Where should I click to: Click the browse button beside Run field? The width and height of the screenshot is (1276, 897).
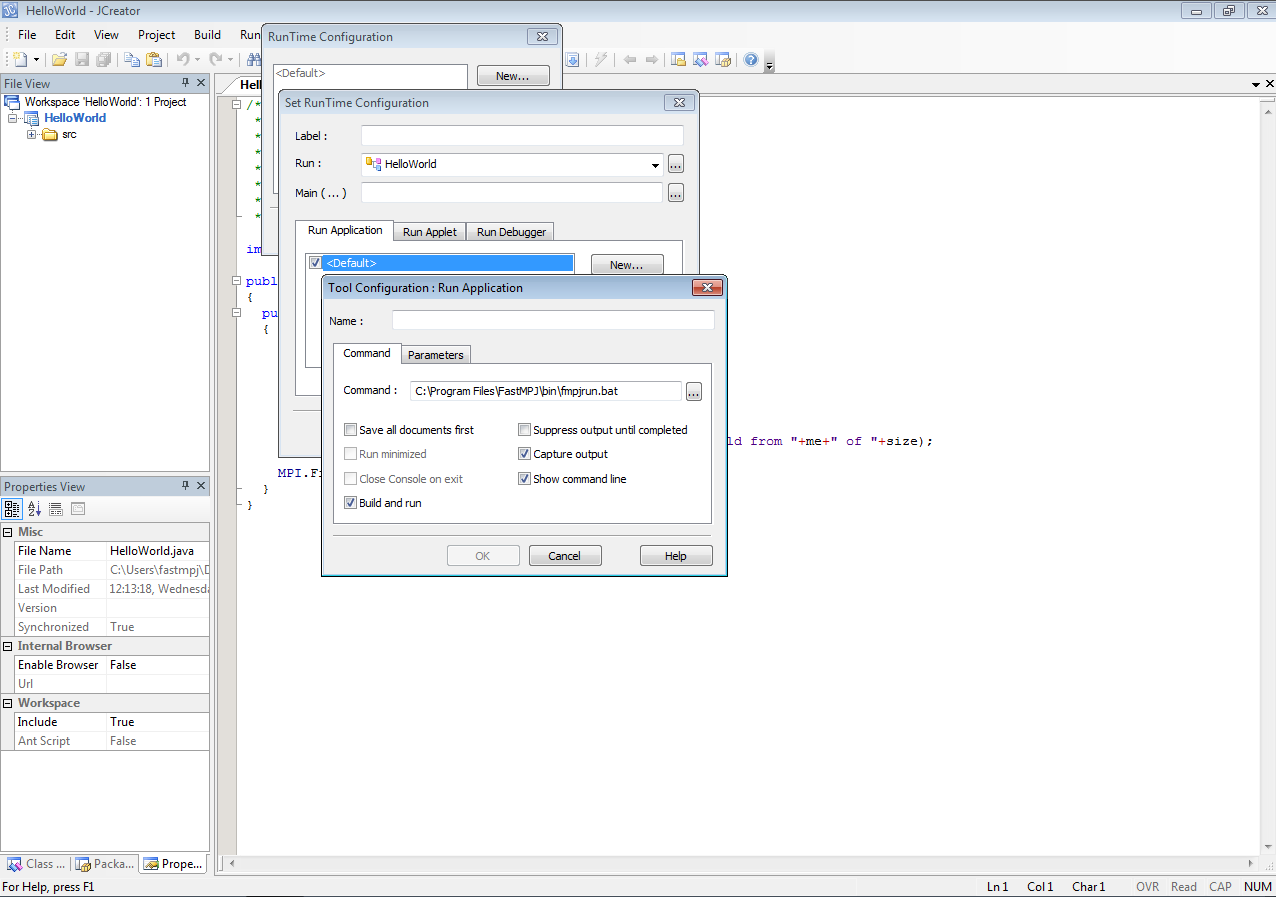coord(676,164)
